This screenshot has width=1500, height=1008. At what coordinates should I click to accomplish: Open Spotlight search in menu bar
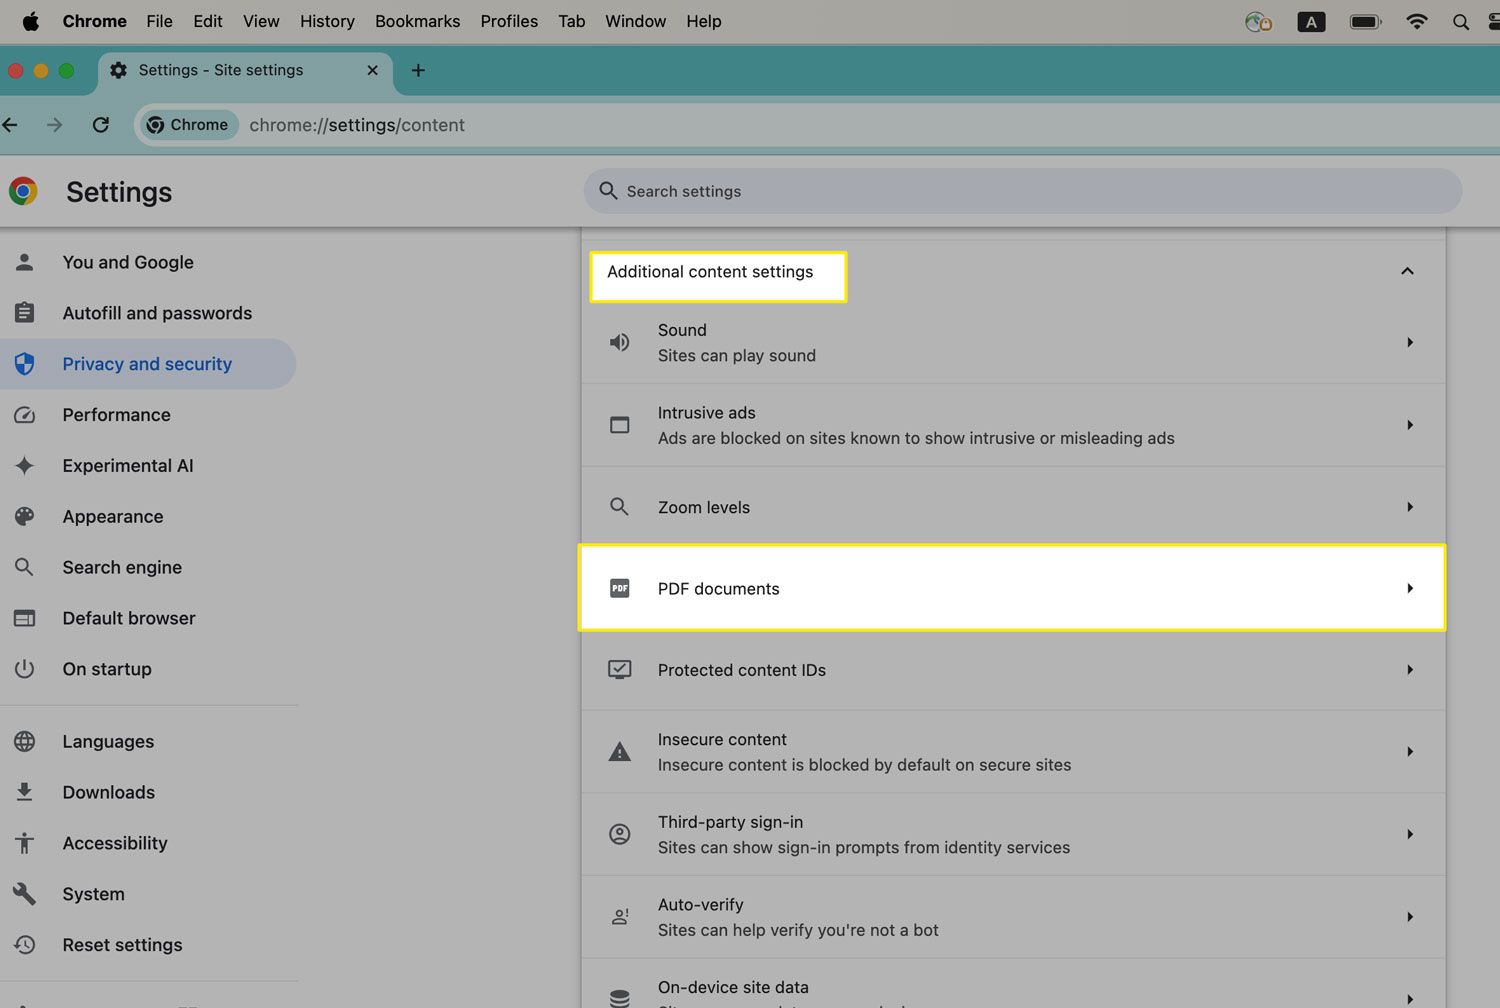pyautogui.click(x=1460, y=22)
